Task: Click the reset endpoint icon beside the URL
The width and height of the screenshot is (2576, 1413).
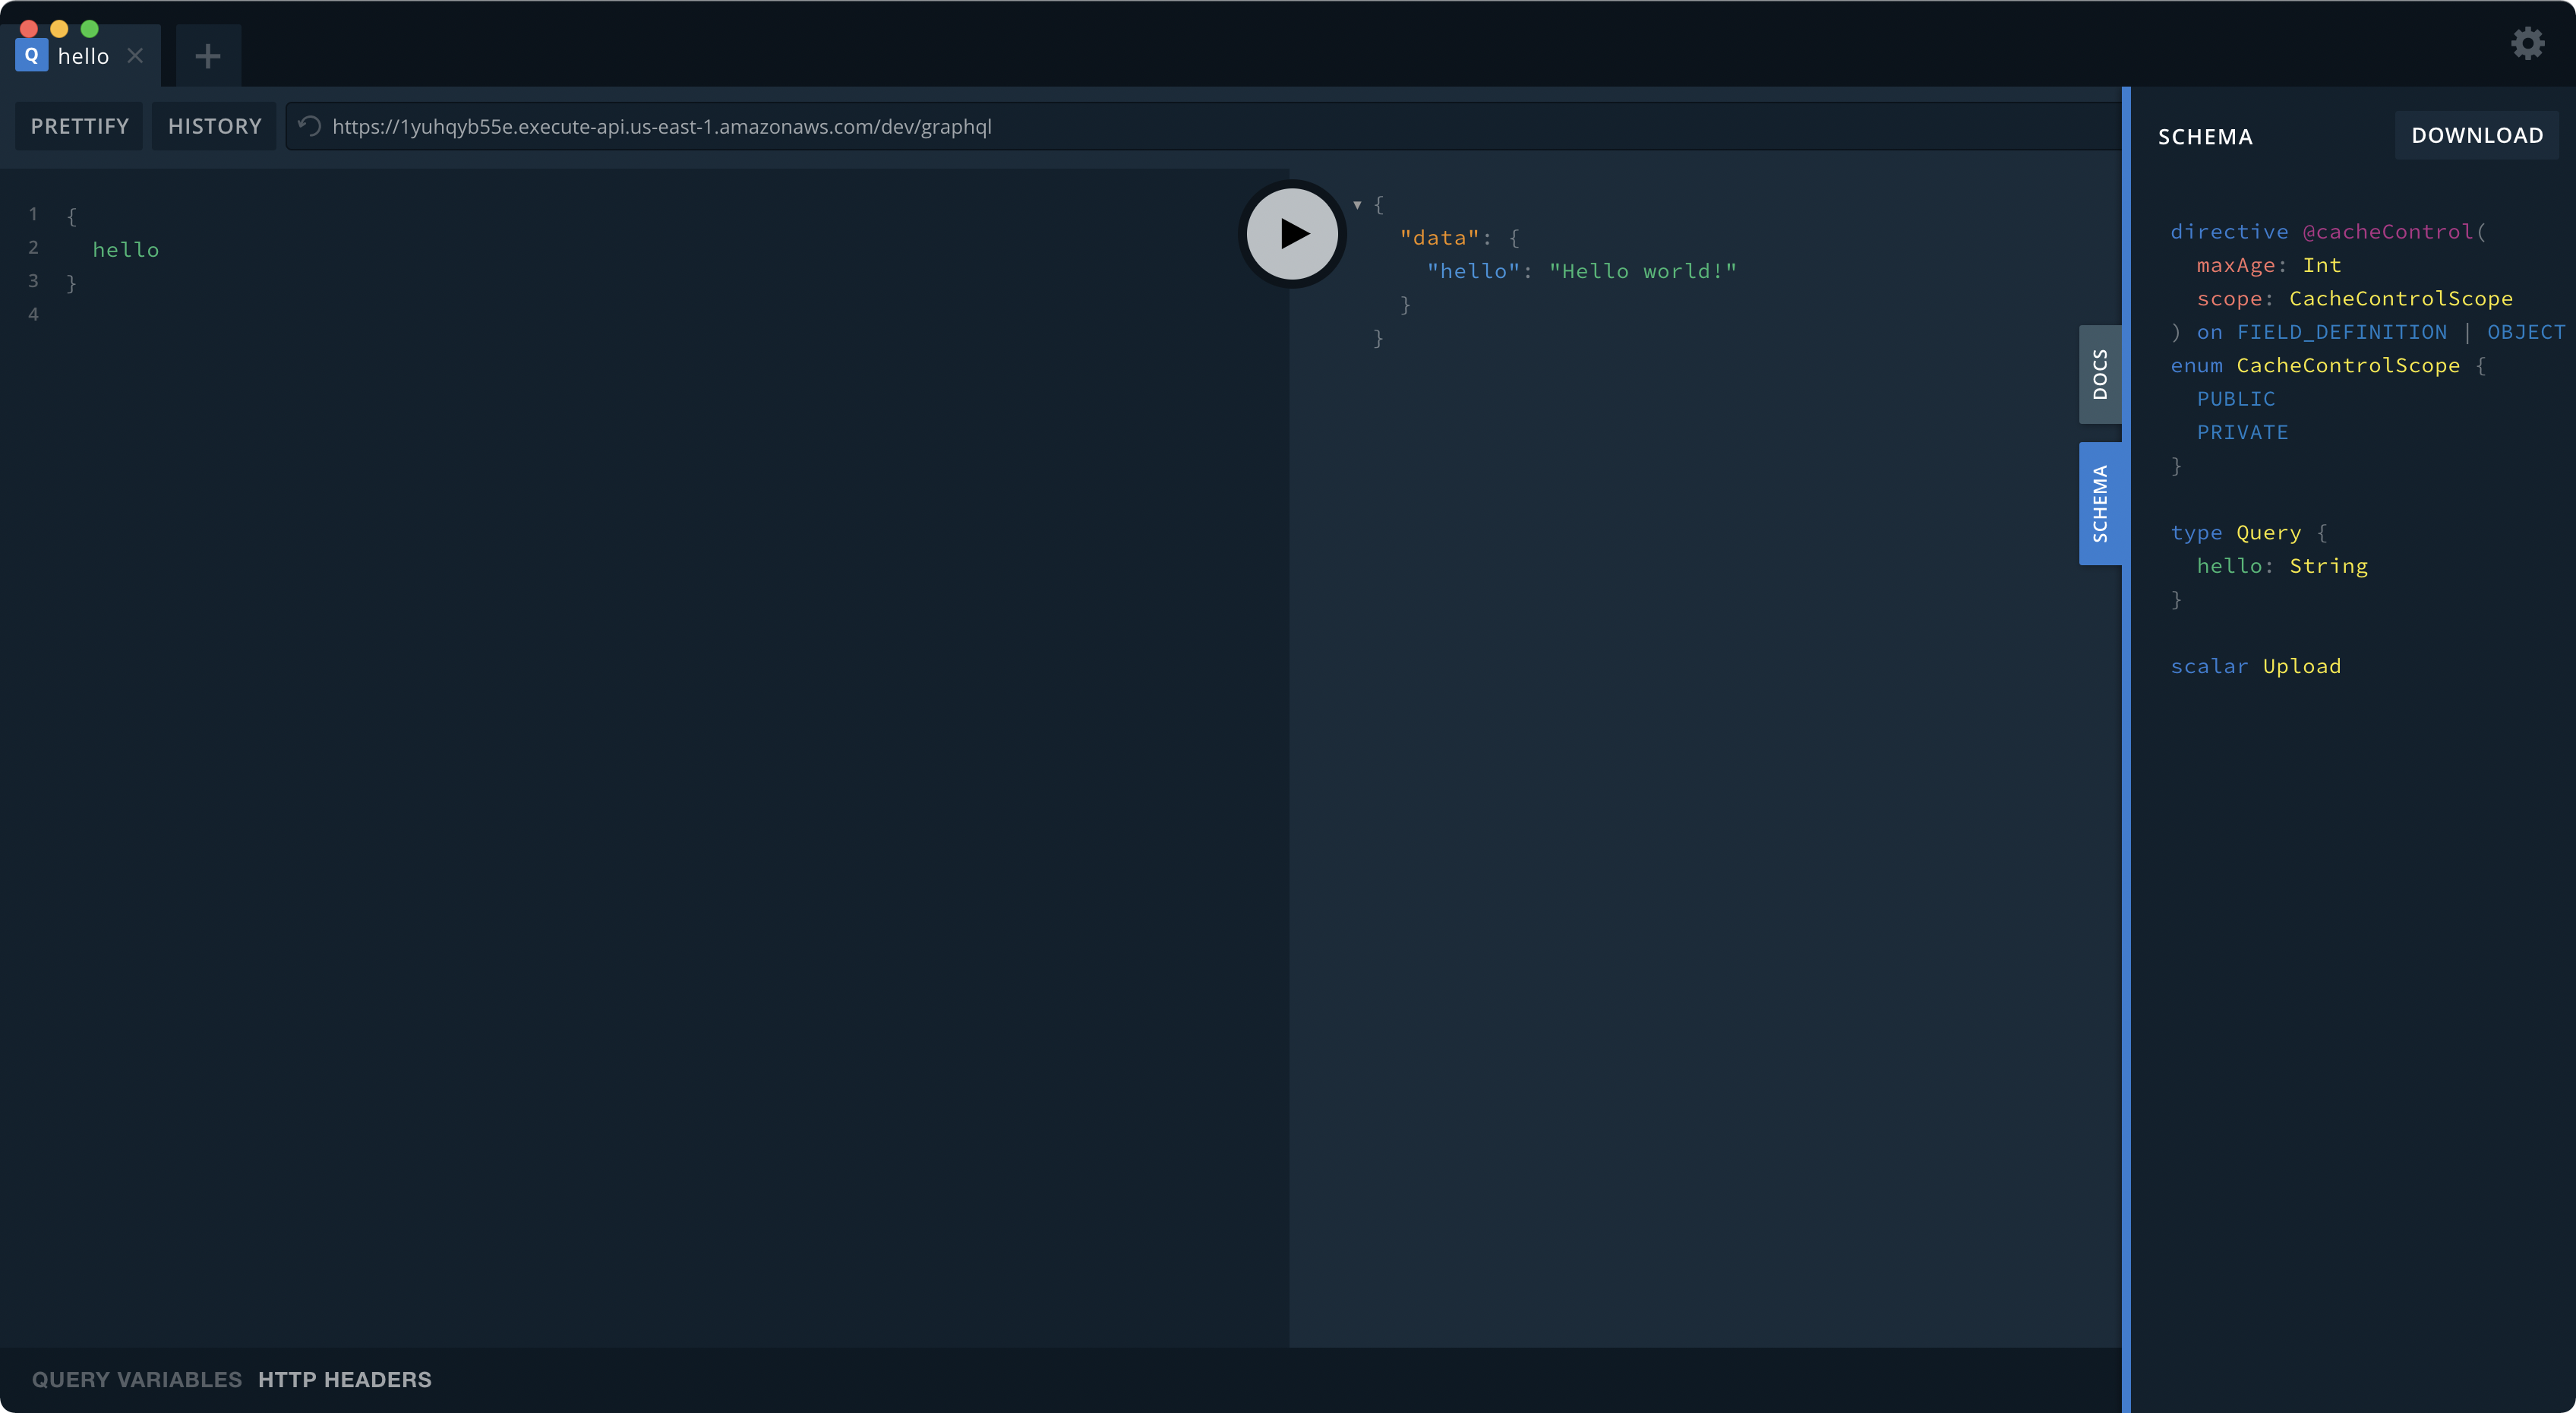Action: [x=308, y=126]
